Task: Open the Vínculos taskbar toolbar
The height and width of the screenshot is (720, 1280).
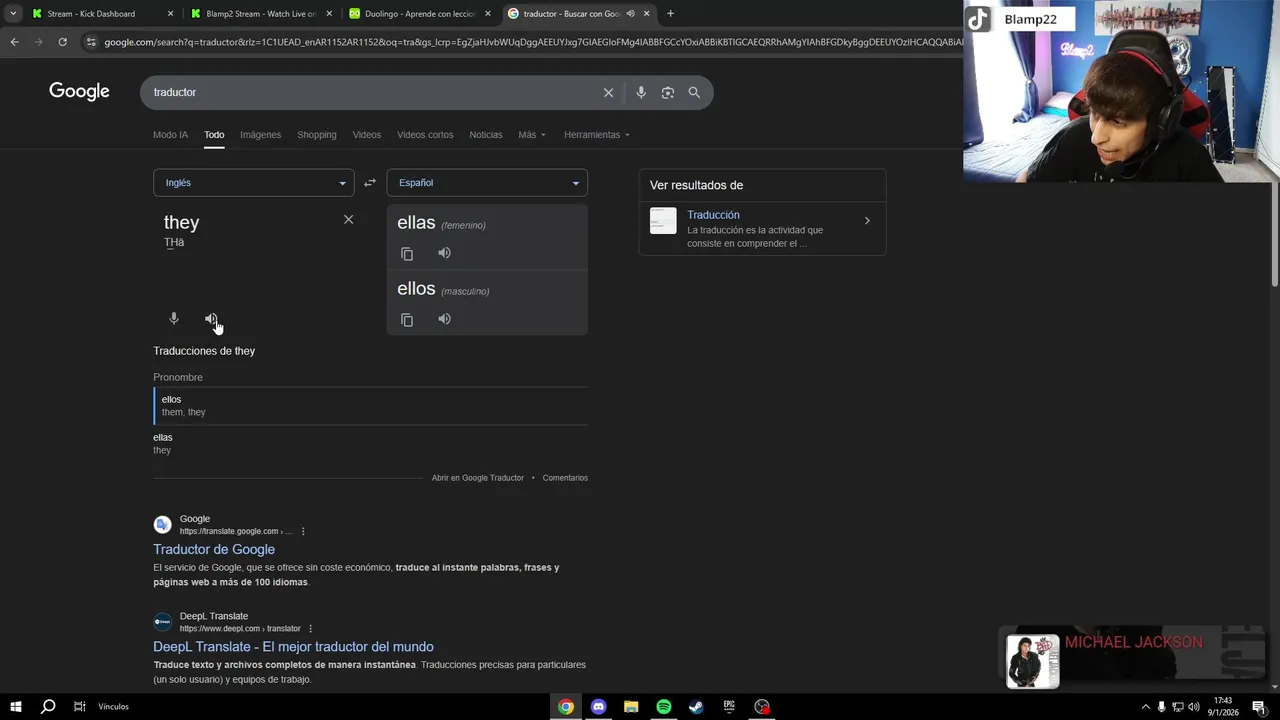Action: click(113, 707)
